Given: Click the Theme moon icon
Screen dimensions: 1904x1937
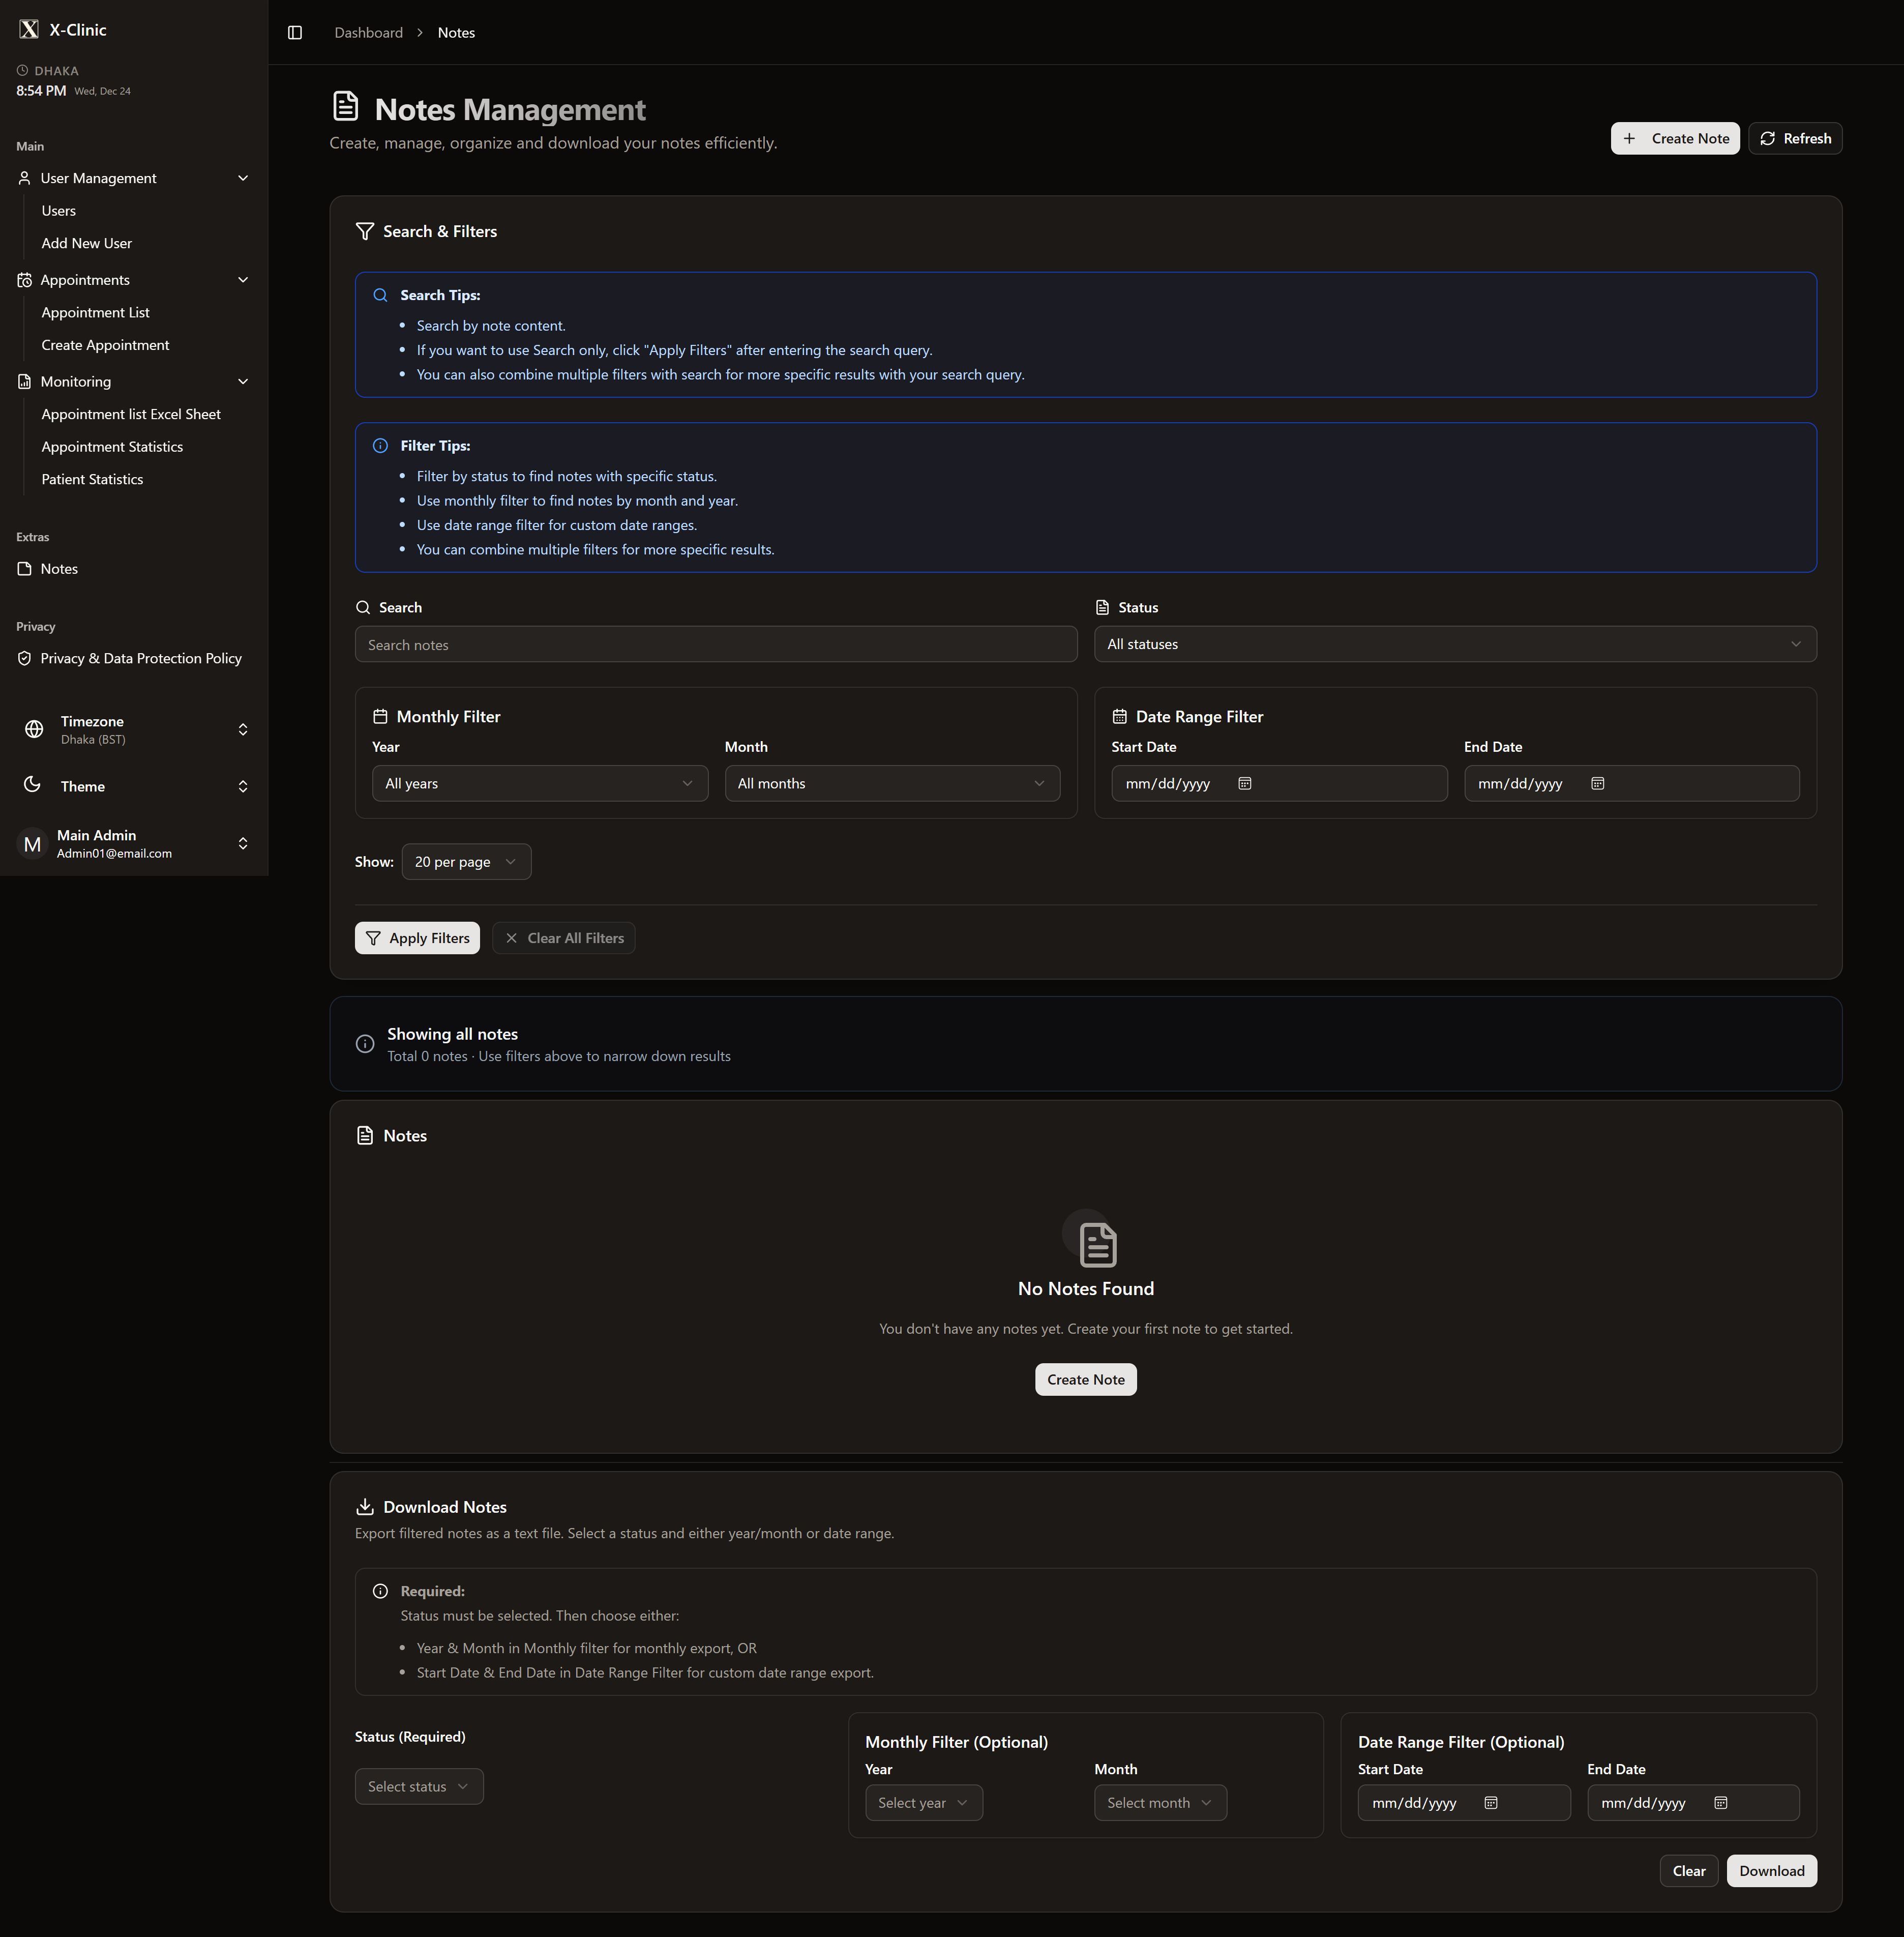Looking at the screenshot, I should pyautogui.click(x=32, y=785).
